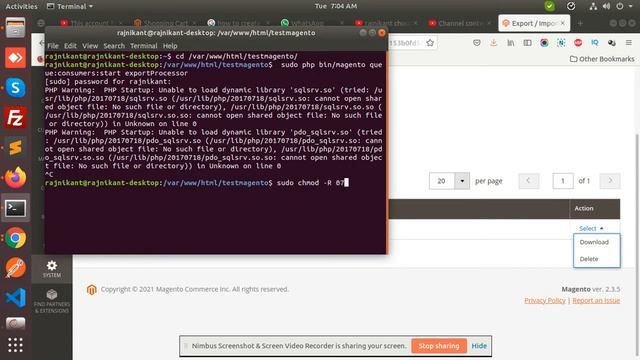Click the green checkmark tray icon
Screen dimensions: 640x360
(550, 6)
